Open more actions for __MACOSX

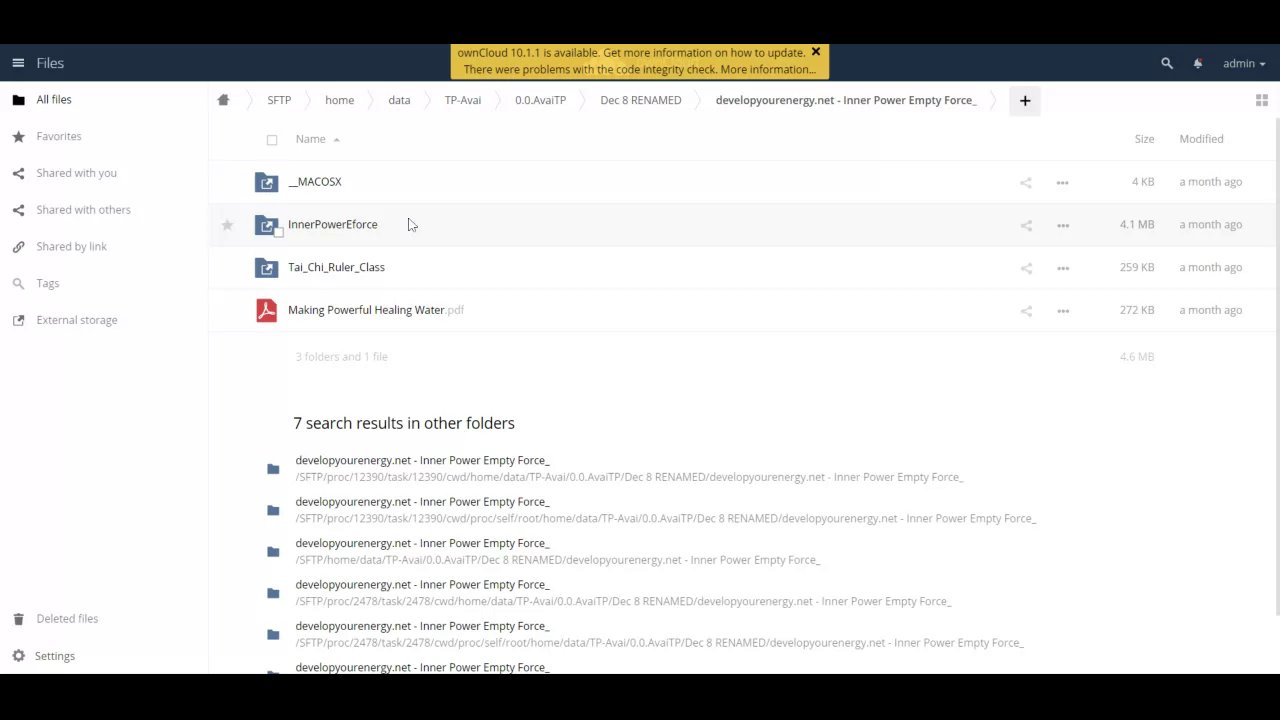click(x=1062, y=182)
